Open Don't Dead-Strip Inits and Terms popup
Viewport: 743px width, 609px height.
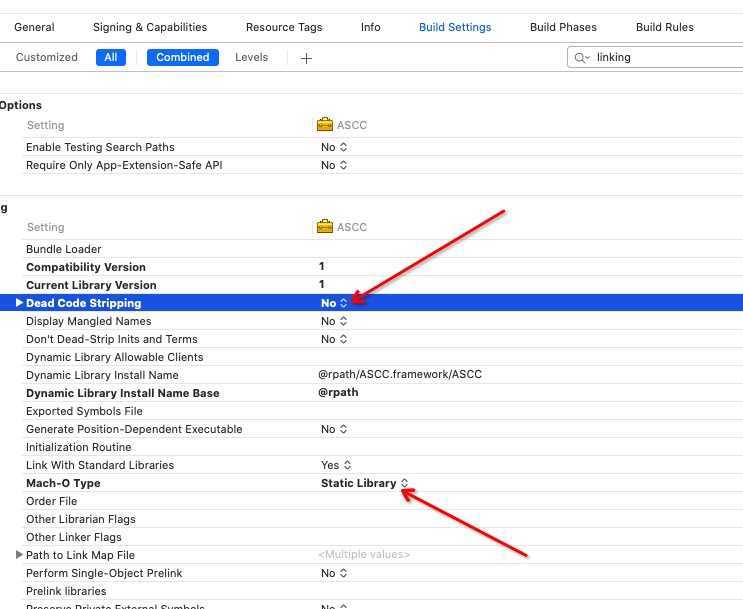[334, 339]
